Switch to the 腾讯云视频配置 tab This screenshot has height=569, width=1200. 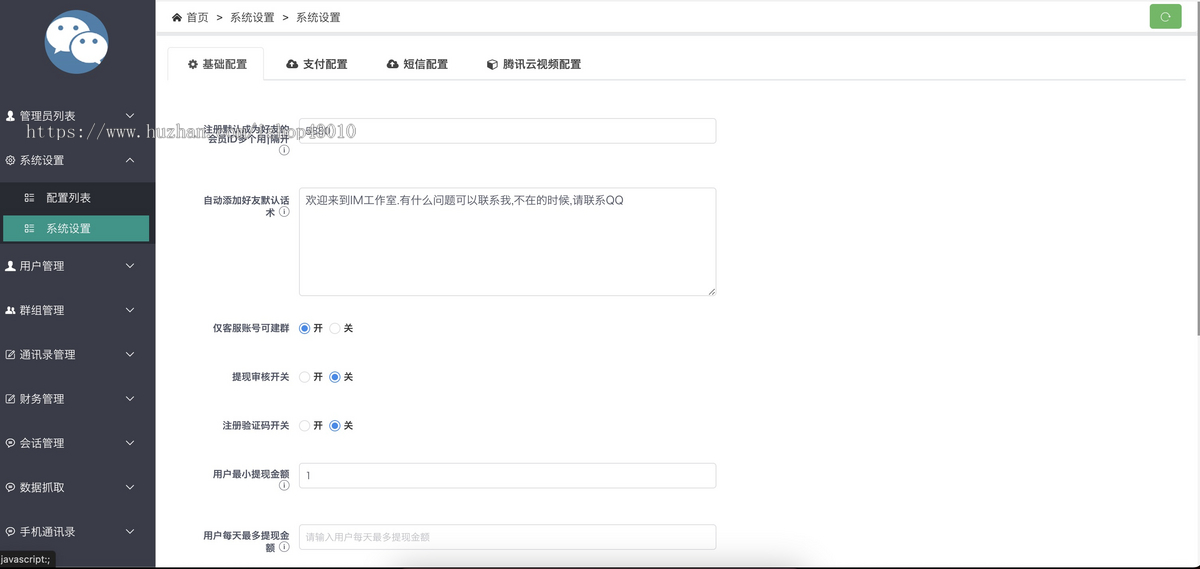point(533,64)
